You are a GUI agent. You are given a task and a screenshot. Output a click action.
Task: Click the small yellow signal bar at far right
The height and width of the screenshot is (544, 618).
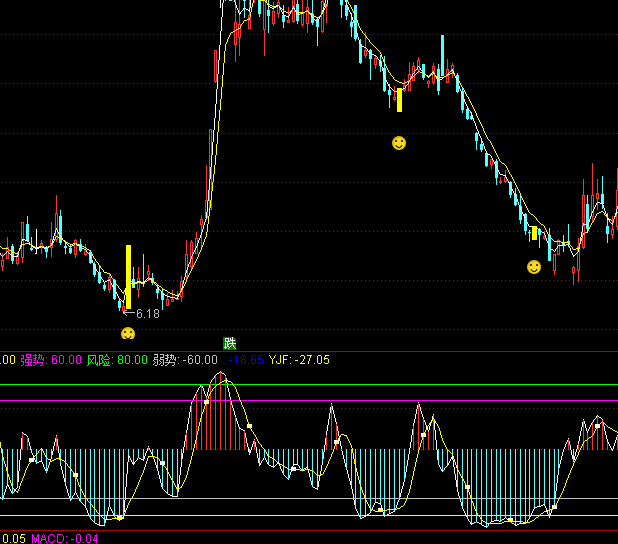pos(535,233)
